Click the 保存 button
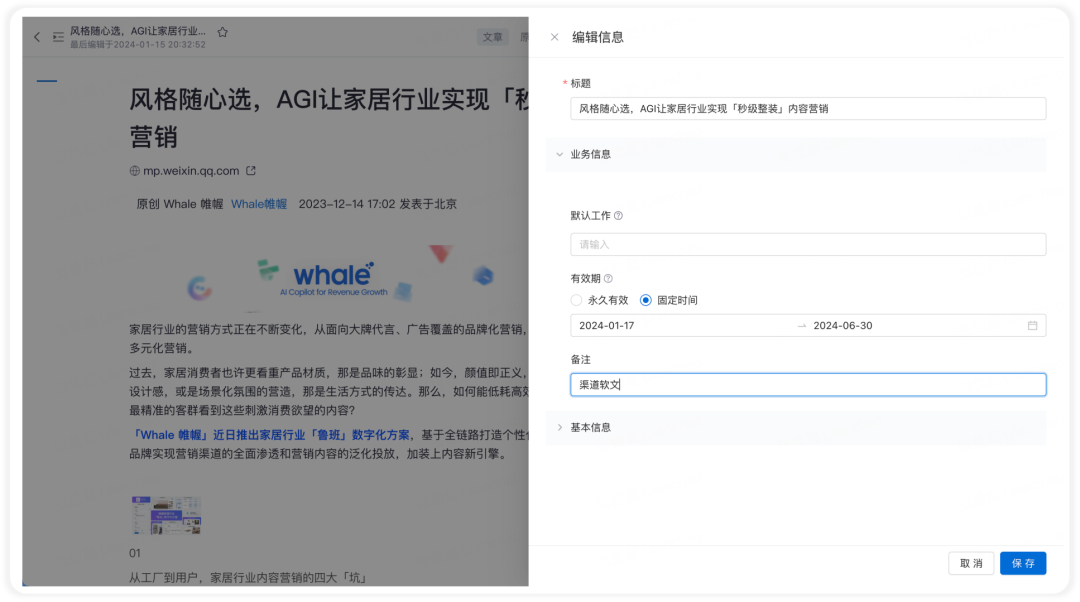This screenshot has width=1080, height=602. pyautogui.click(x=1023, y=563)
